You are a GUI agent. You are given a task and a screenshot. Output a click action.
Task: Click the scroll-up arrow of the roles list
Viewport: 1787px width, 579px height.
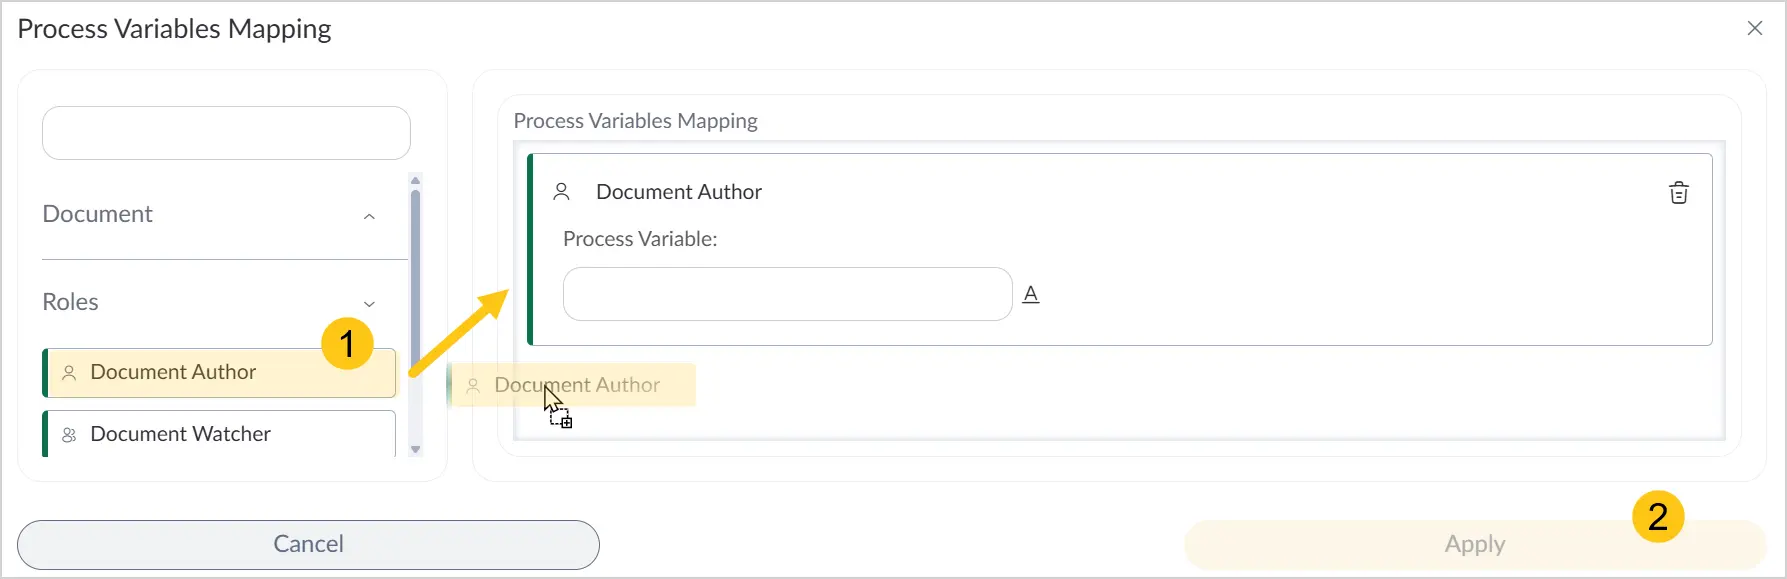(416, 180)
